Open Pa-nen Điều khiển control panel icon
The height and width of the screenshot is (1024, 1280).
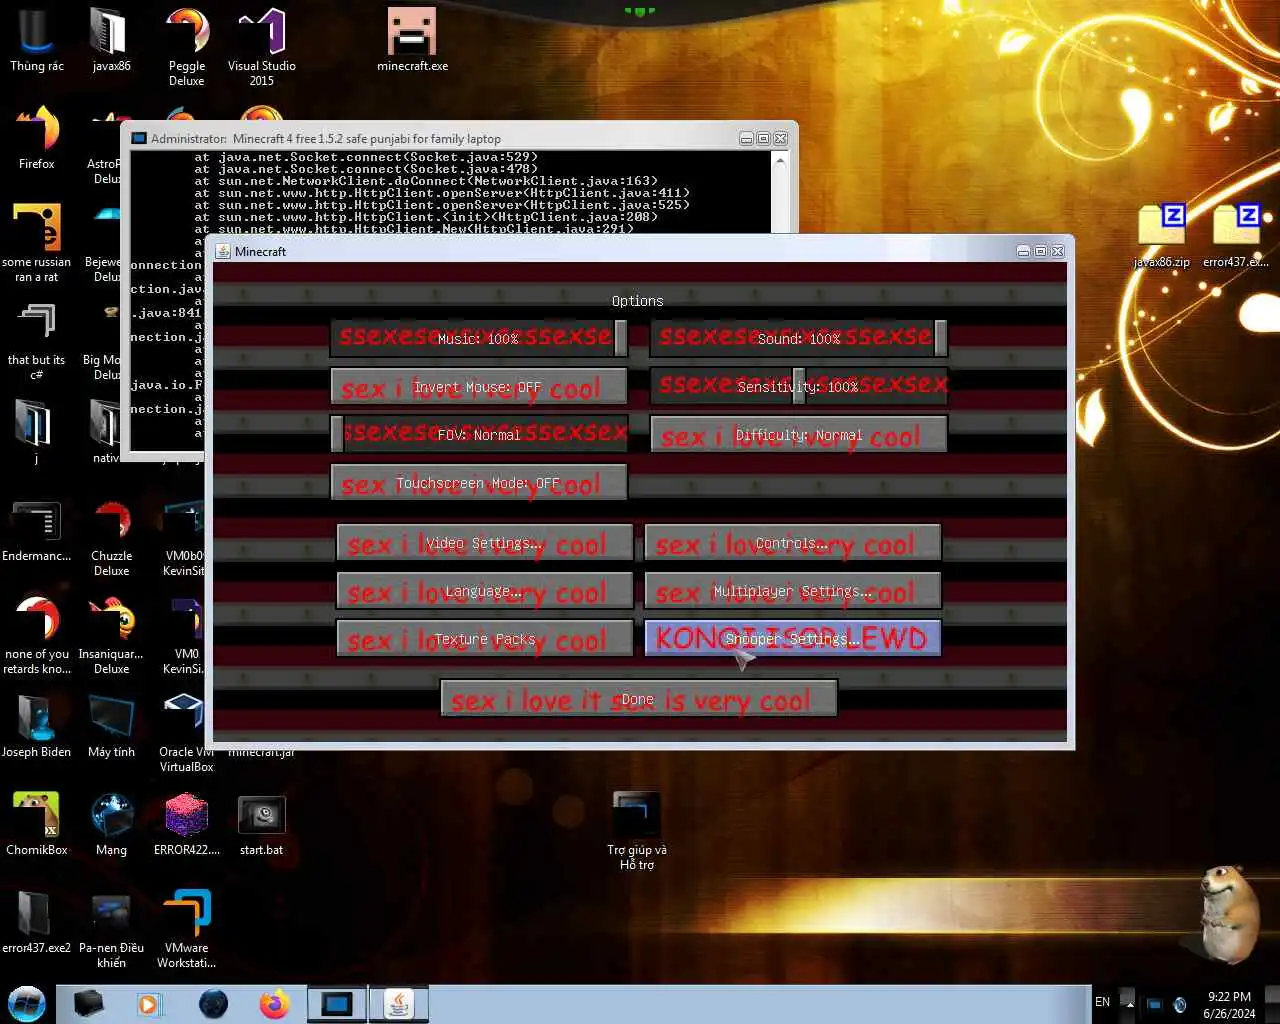[111, 930]
